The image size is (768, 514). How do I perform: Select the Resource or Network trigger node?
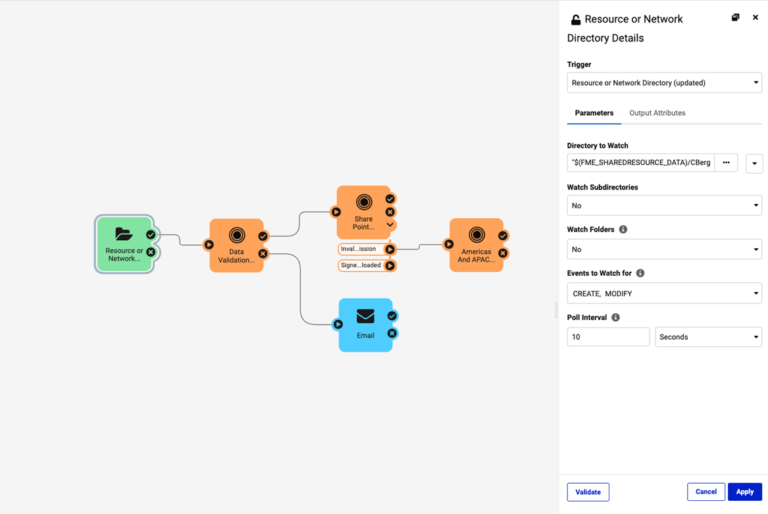click(x=123, y=244)
